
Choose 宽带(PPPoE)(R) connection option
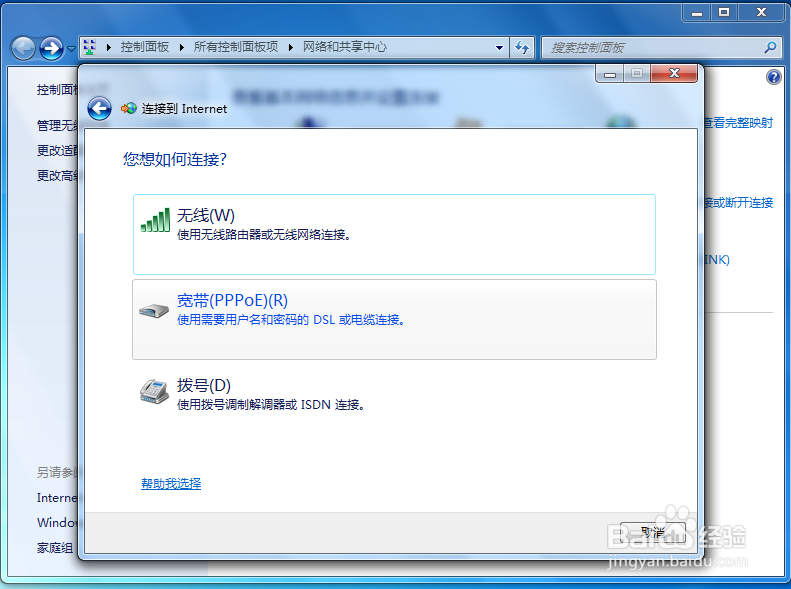(394, 319)
